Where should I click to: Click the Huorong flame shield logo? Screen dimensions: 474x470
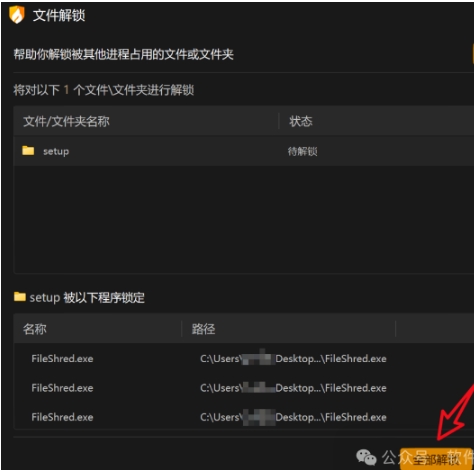coord(17,15)
